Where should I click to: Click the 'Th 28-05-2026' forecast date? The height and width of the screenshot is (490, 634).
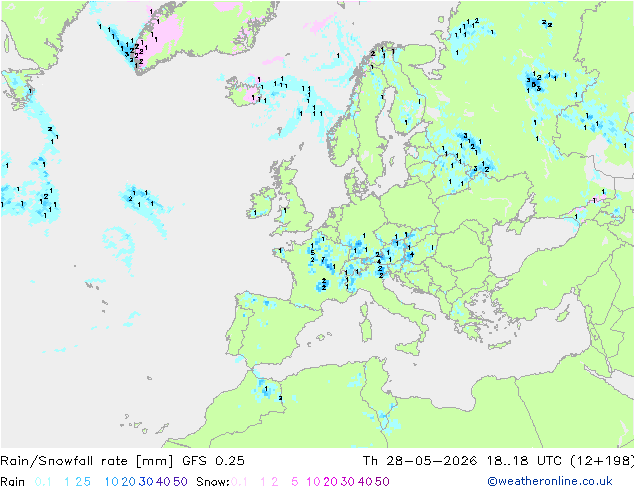420,461
